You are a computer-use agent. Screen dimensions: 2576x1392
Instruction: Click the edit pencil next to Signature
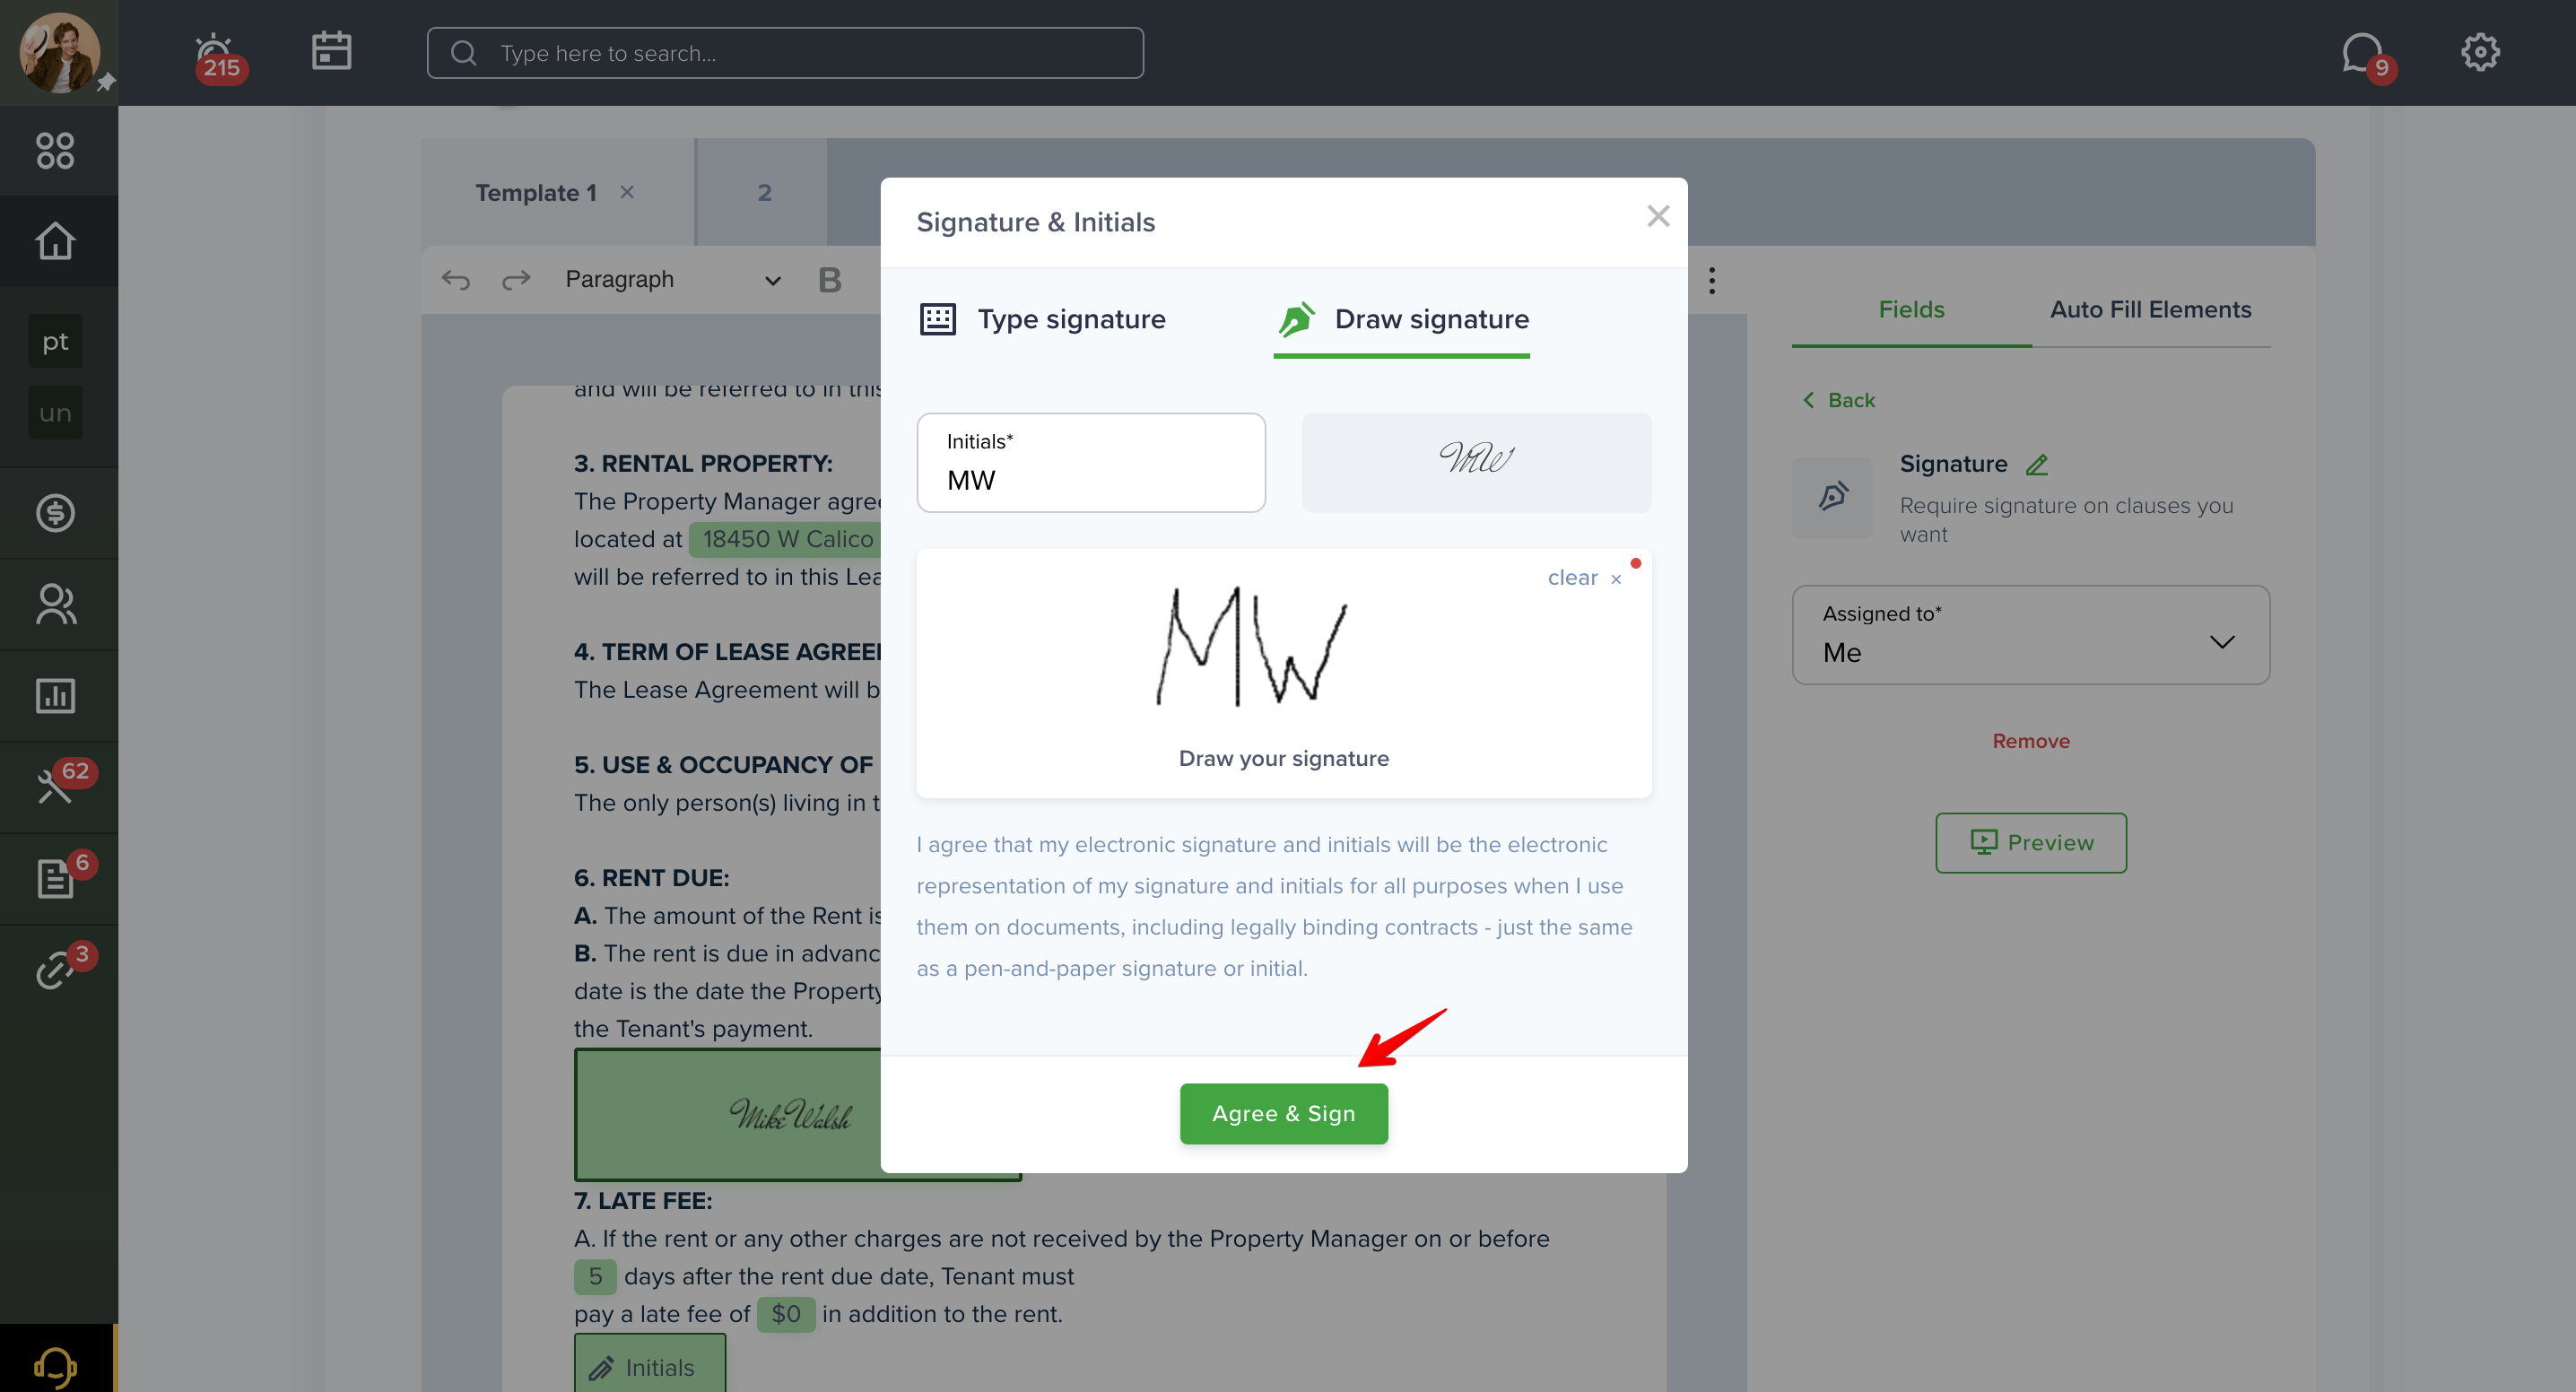[2037, 465]
